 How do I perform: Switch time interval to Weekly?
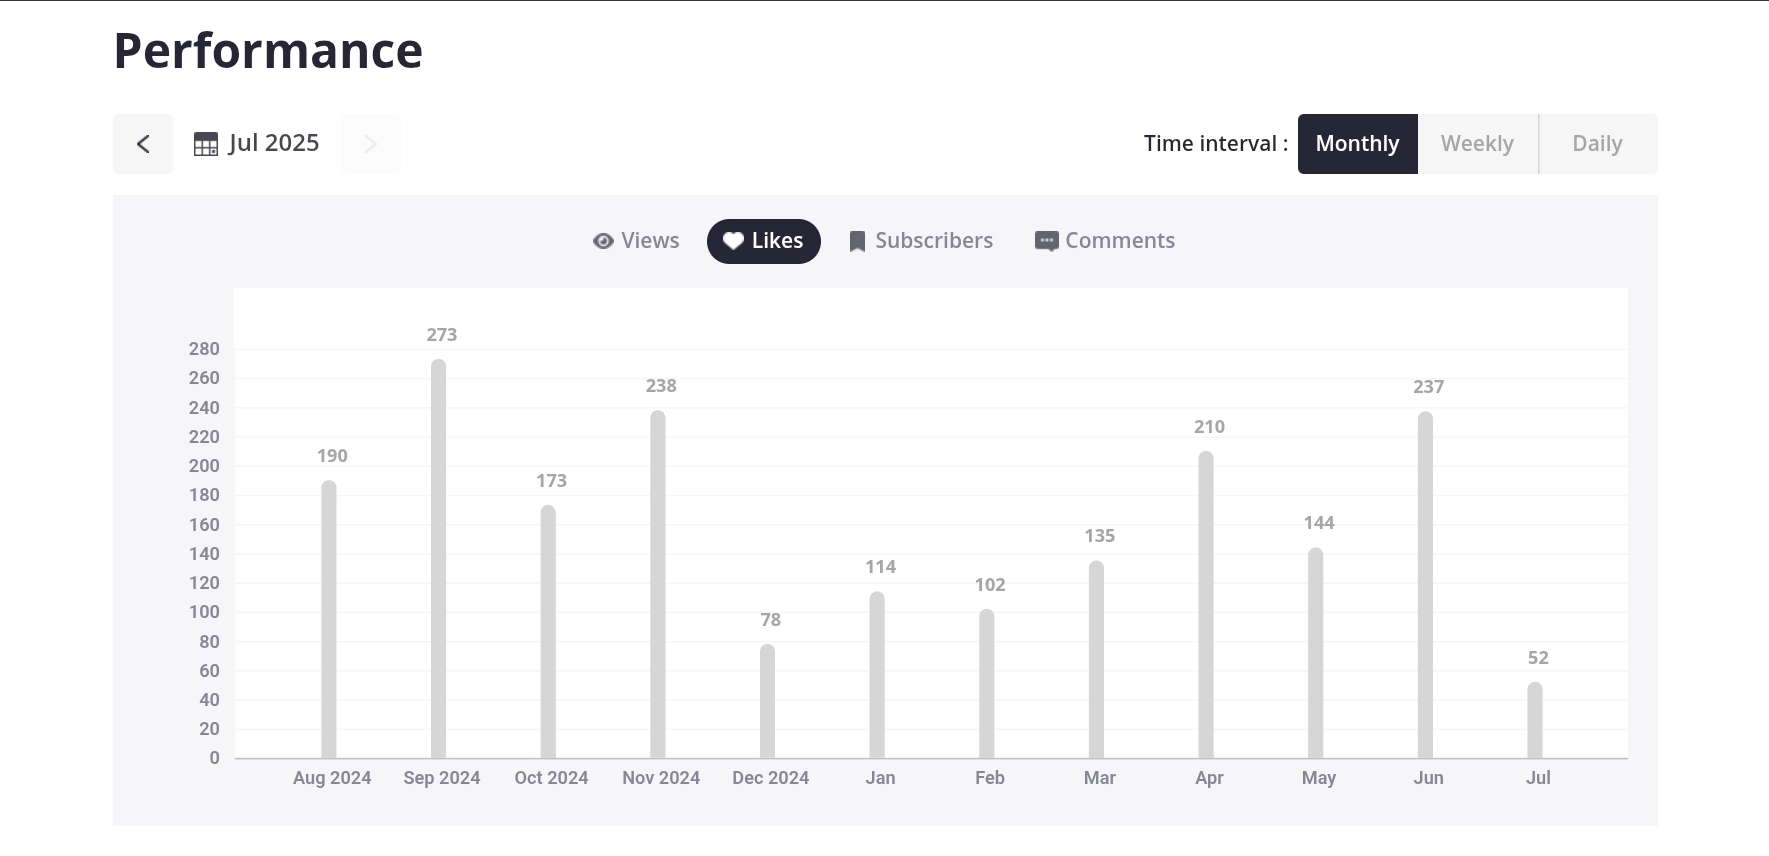[x=1477, y=144]
